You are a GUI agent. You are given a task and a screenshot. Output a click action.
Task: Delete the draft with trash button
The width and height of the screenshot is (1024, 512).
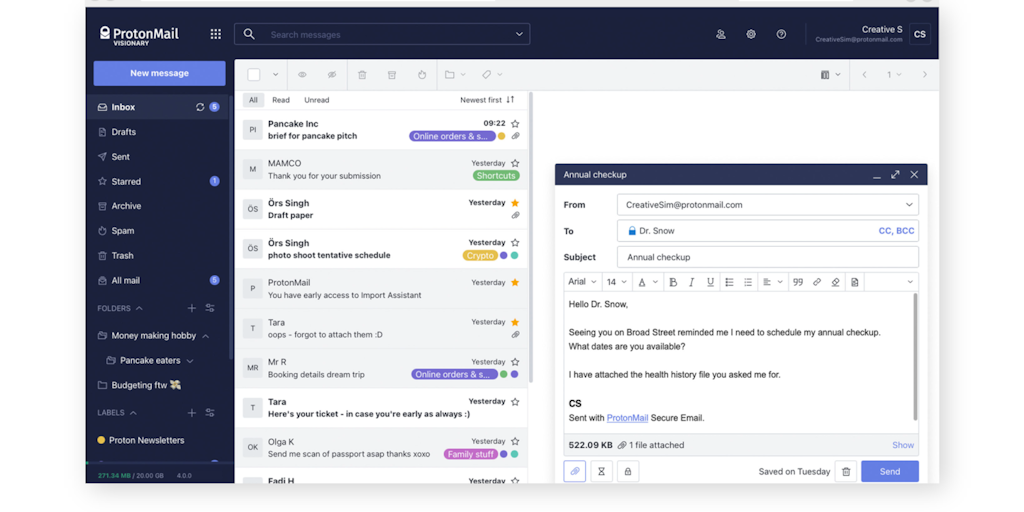(x=846, y=472)
